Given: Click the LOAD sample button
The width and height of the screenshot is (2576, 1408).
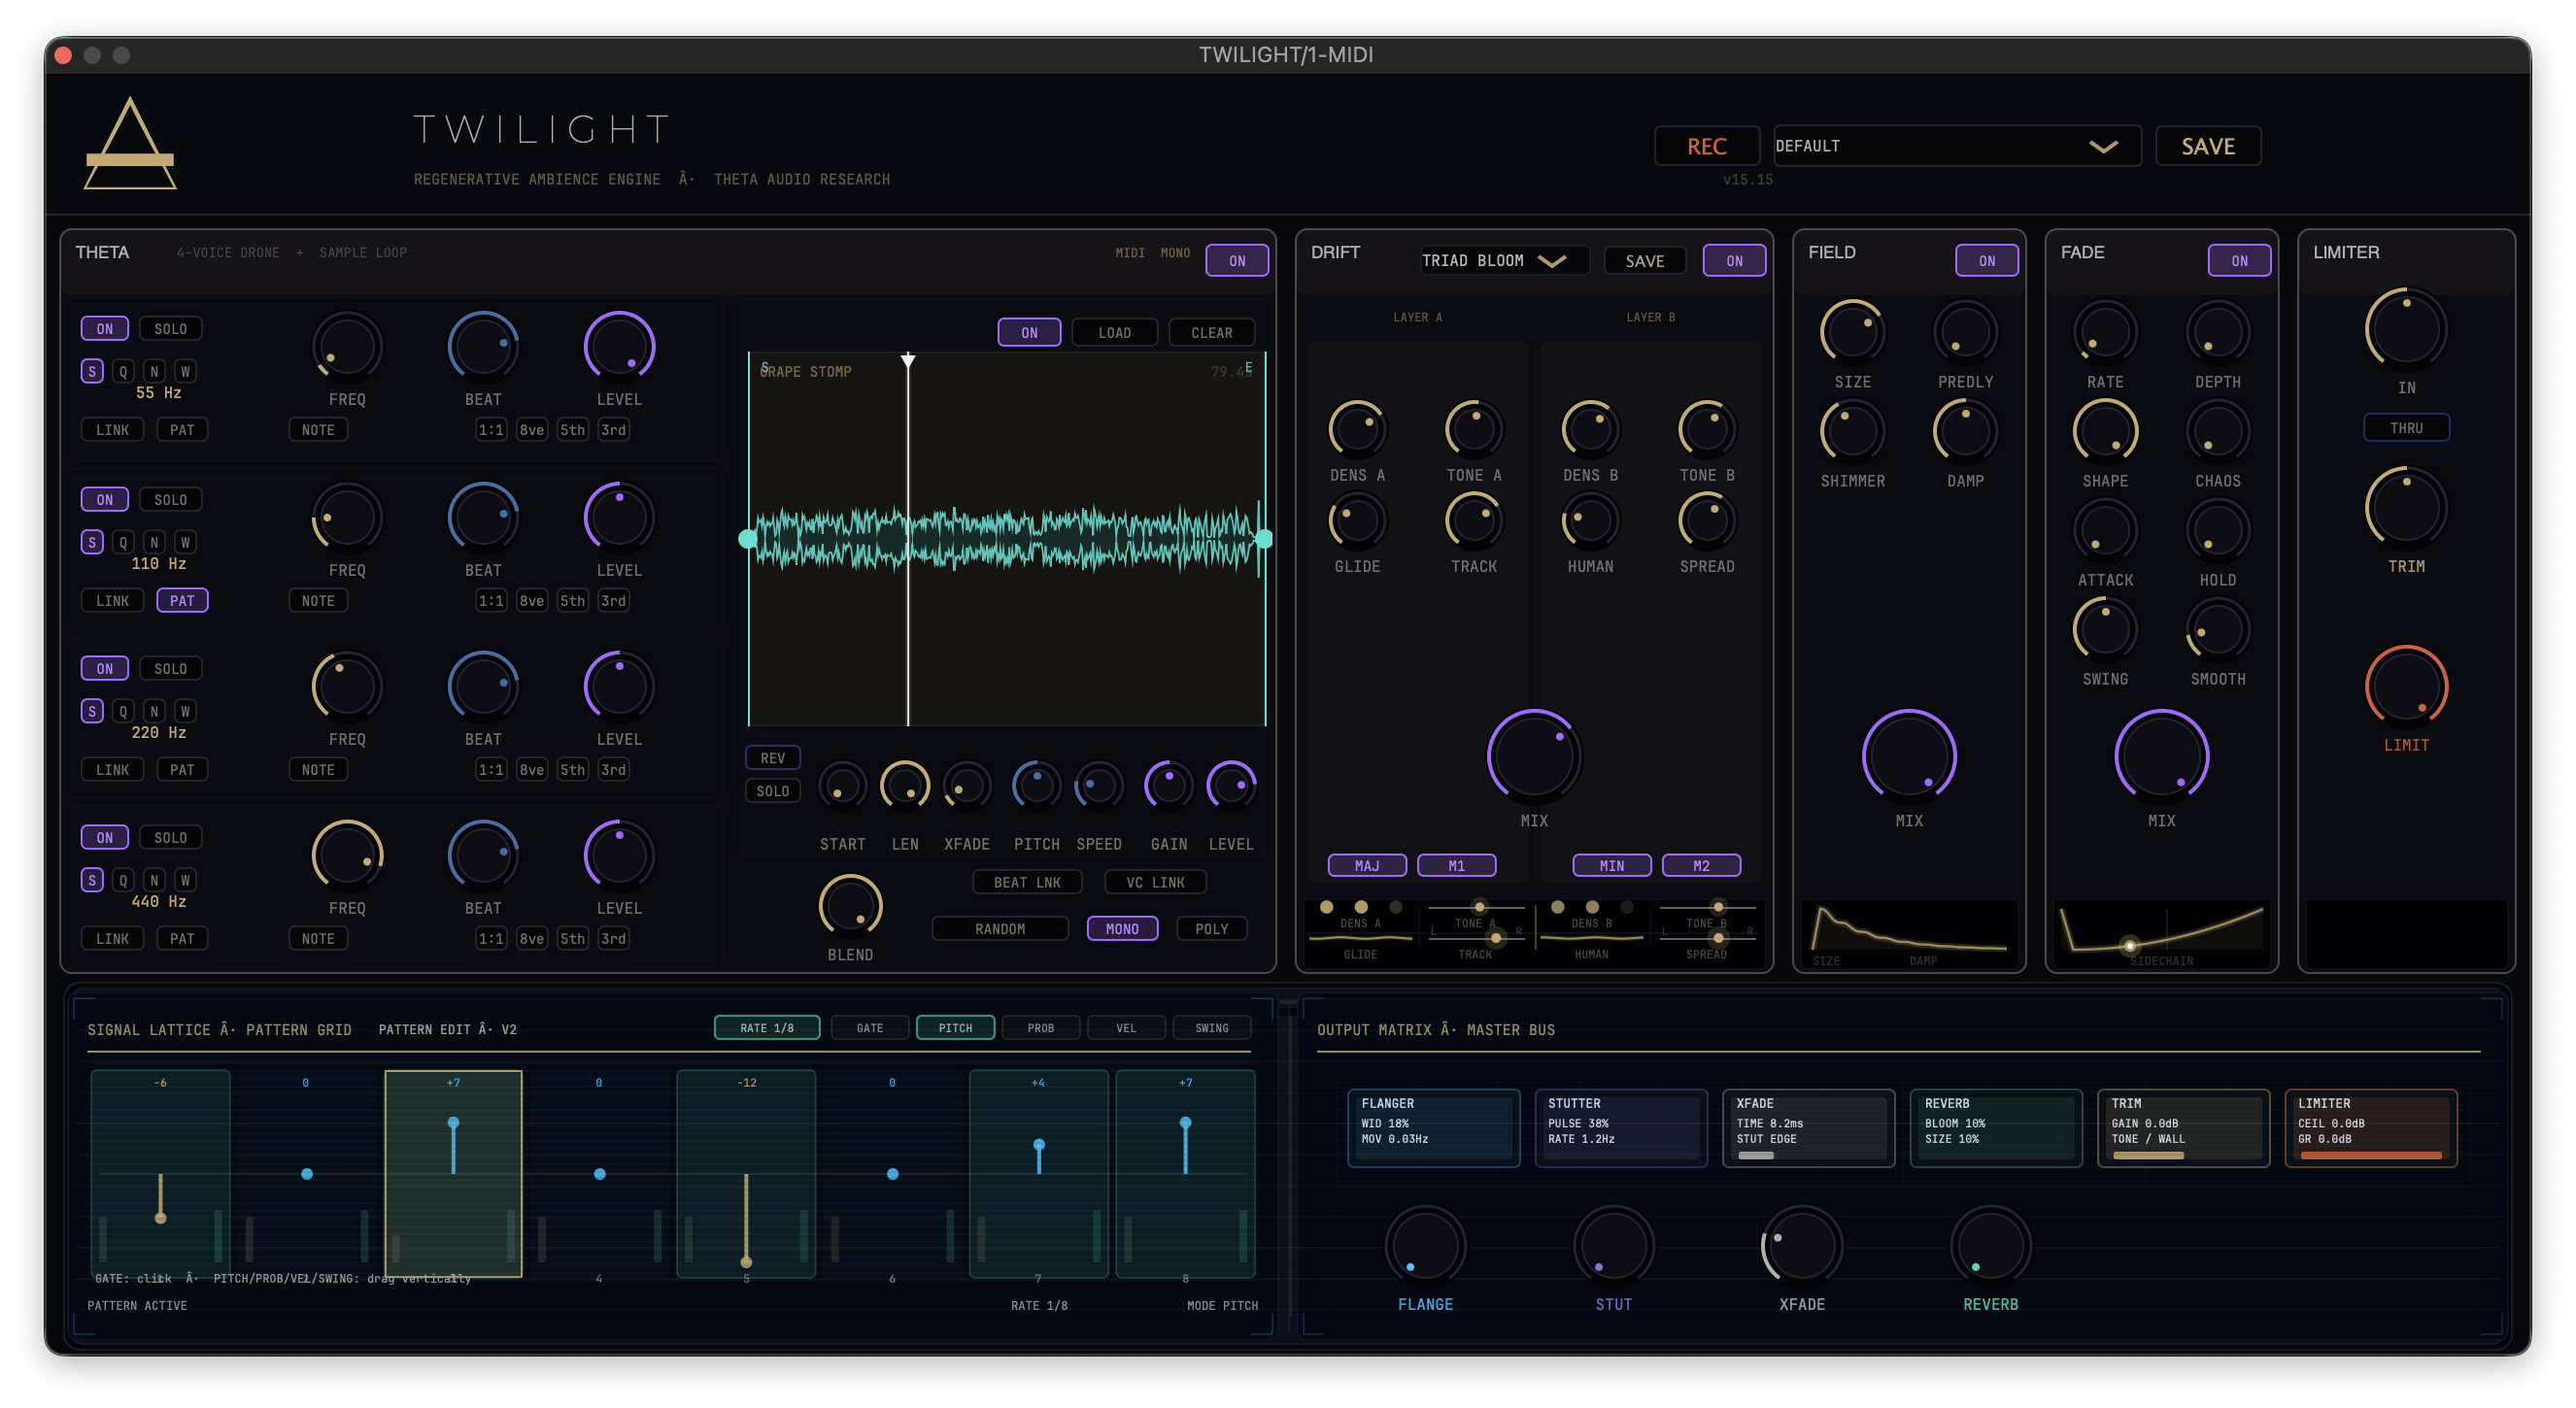Looking at the screenshot, I should click(1114, 332).
